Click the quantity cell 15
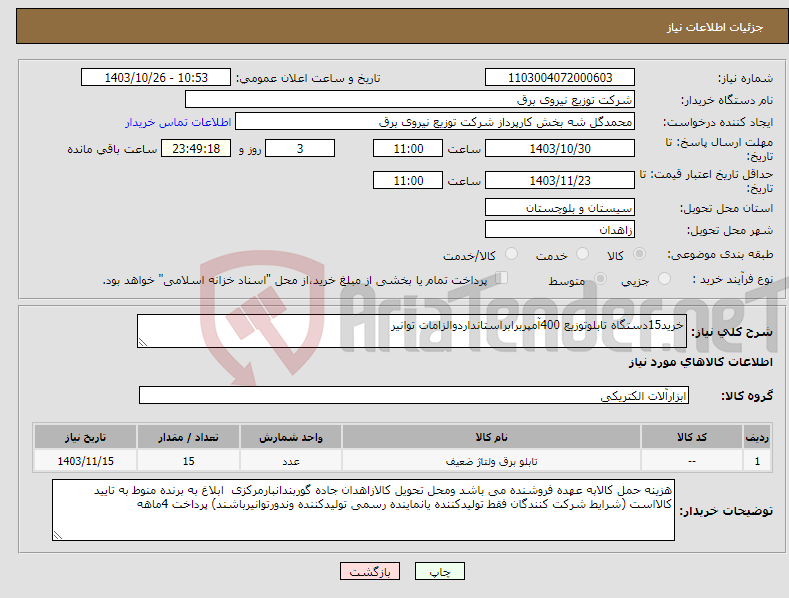Screen dimensions: 789x598 188,461
